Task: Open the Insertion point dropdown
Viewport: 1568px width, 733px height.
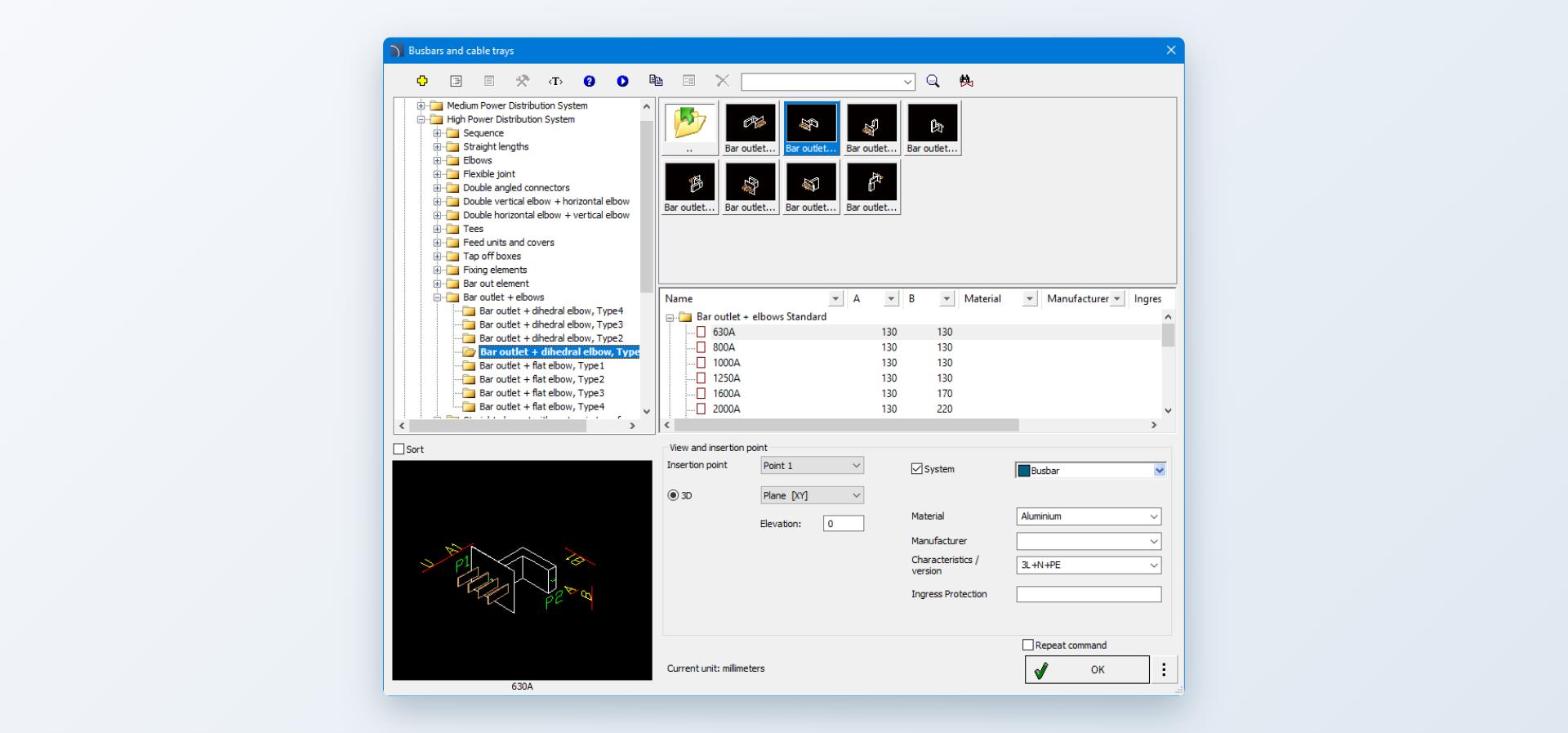Action: coord(812,465)
